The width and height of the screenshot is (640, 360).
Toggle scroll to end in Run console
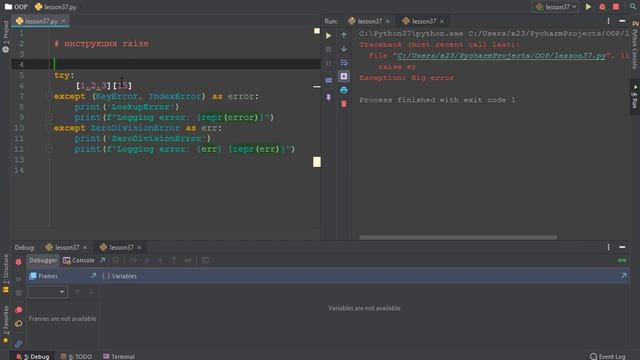click(344, 76)
